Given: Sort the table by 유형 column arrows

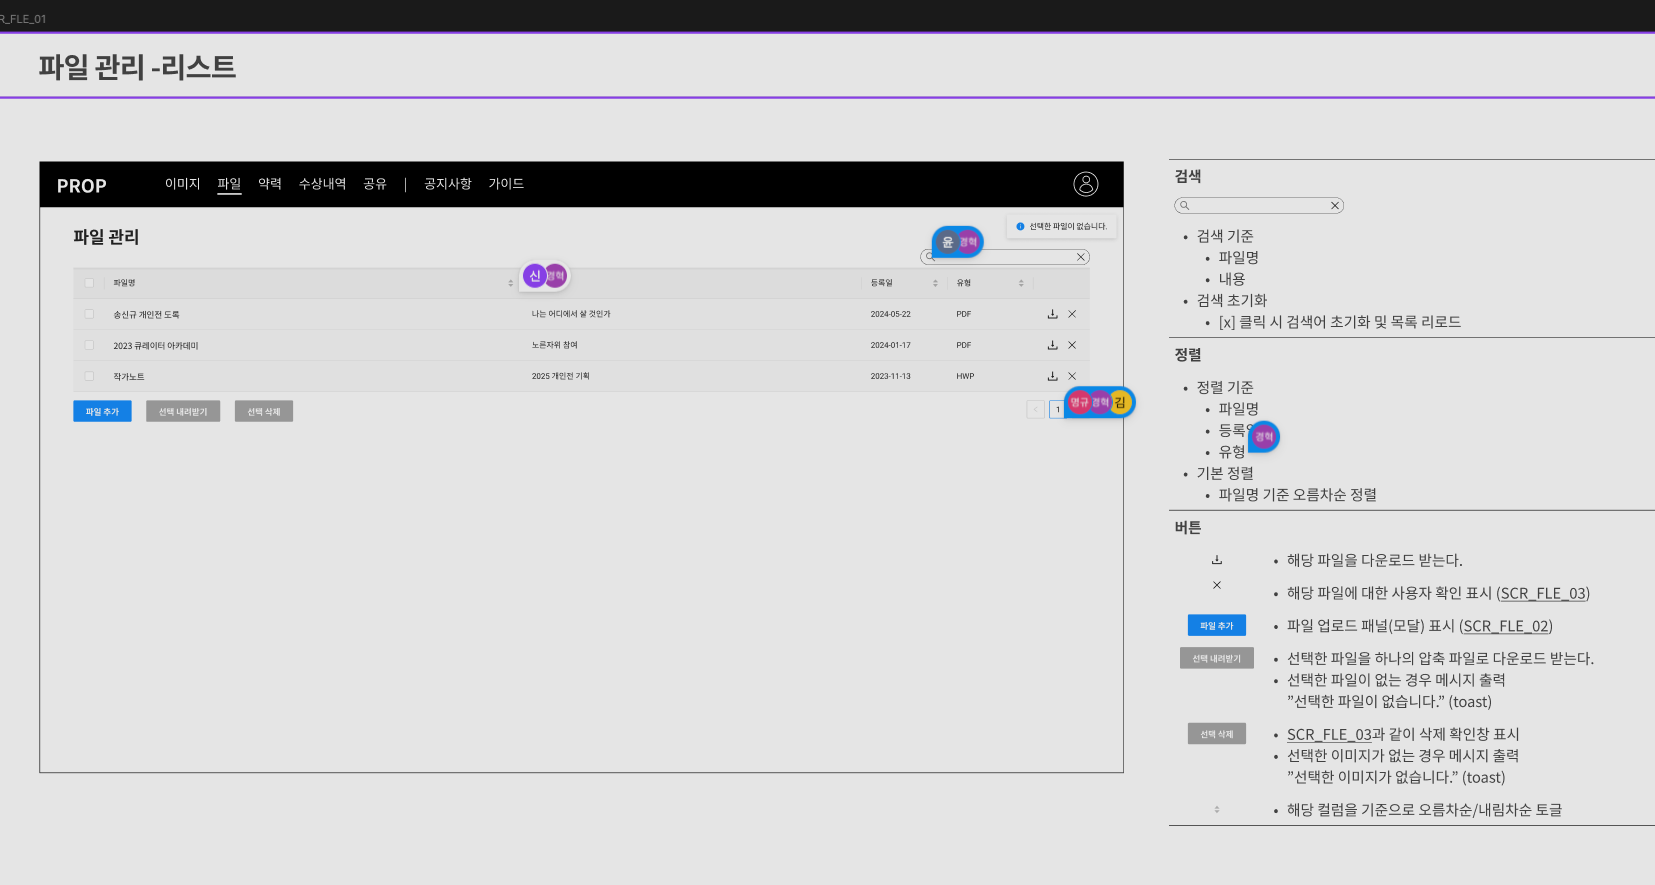Looking at the screenshot, I should 1021,283.
